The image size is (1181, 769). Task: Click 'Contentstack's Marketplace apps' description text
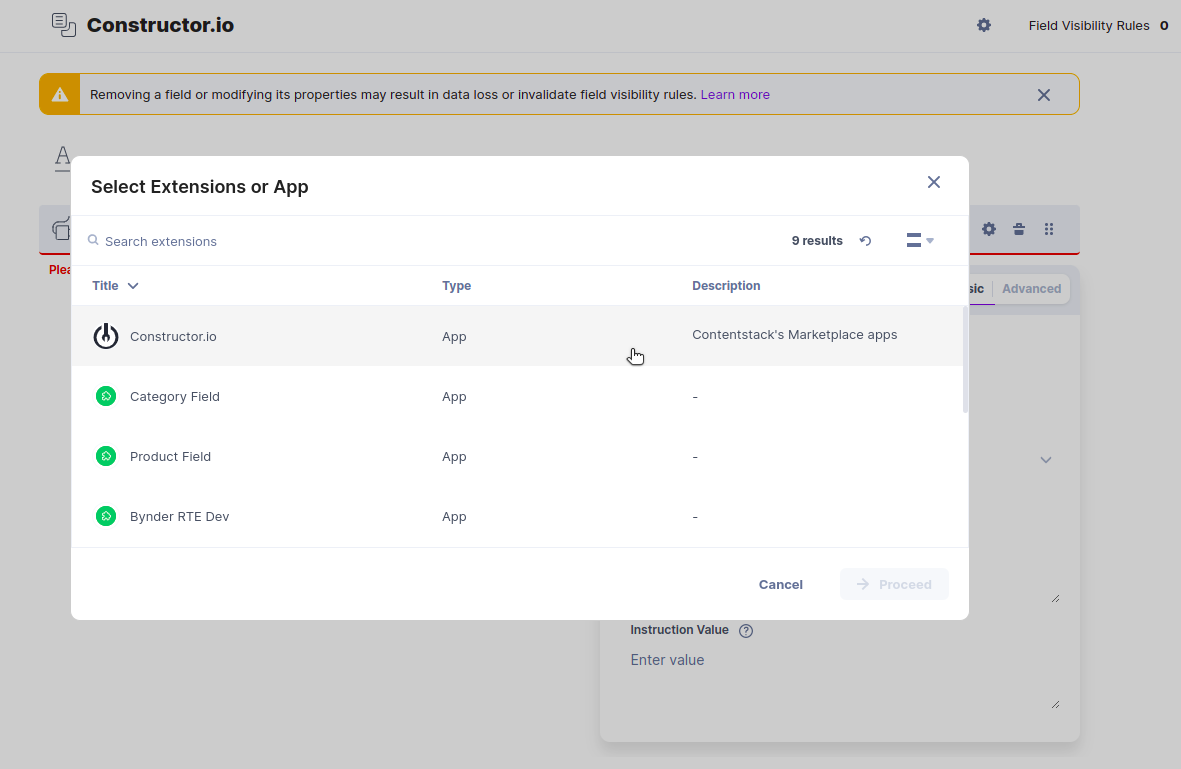coord(795,335)
